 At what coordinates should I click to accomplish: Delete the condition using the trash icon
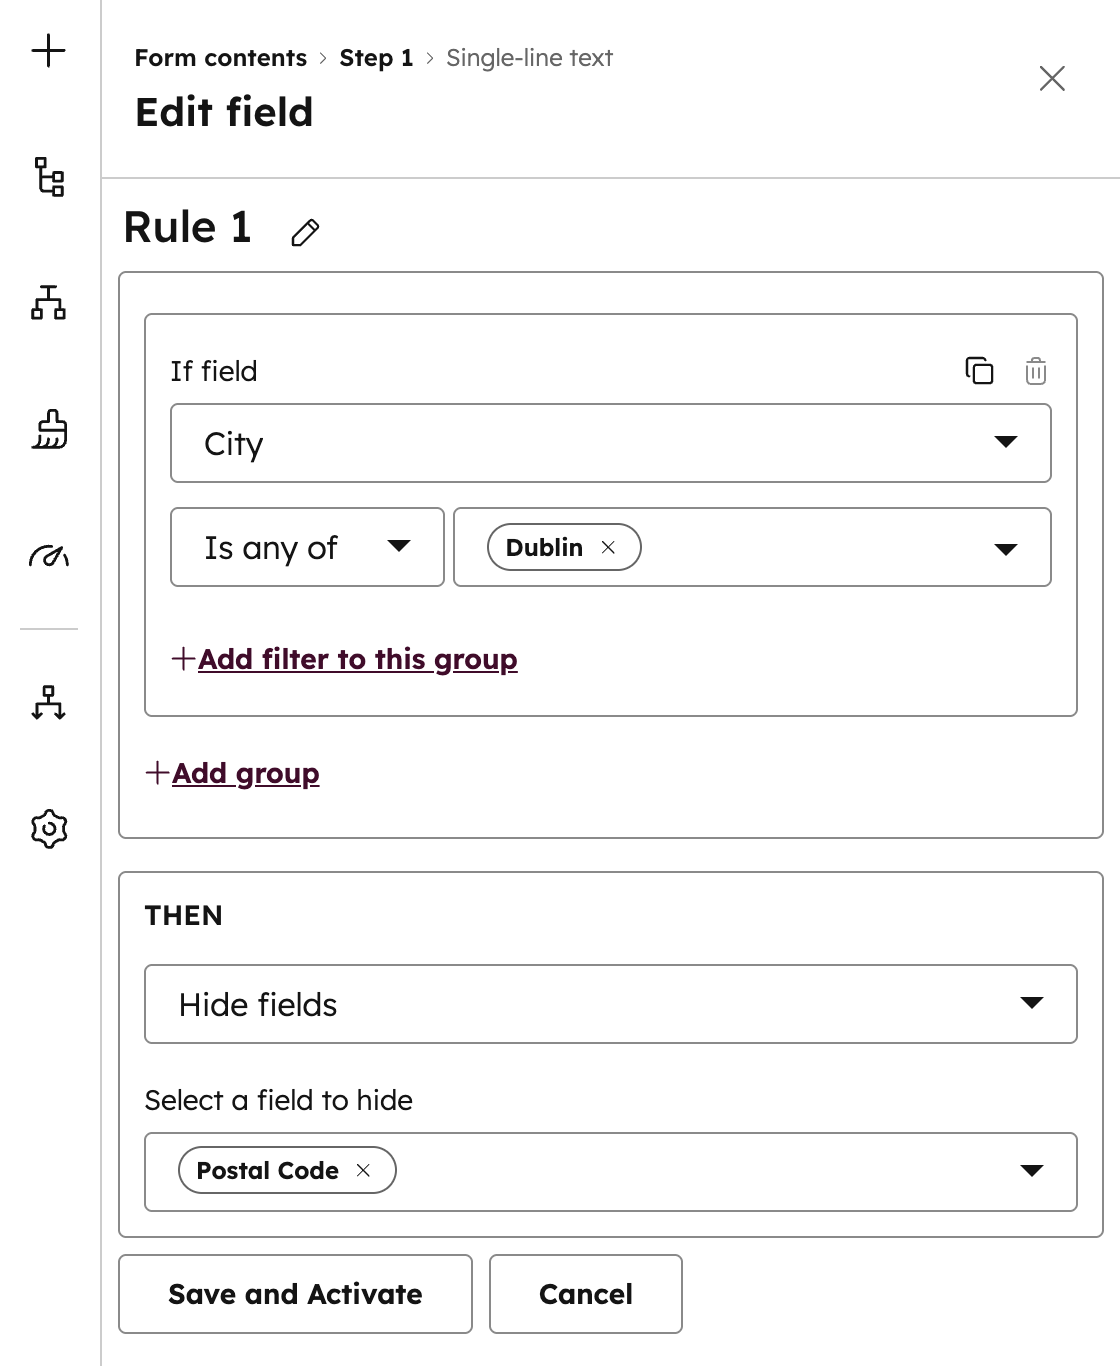point(1036,370)
